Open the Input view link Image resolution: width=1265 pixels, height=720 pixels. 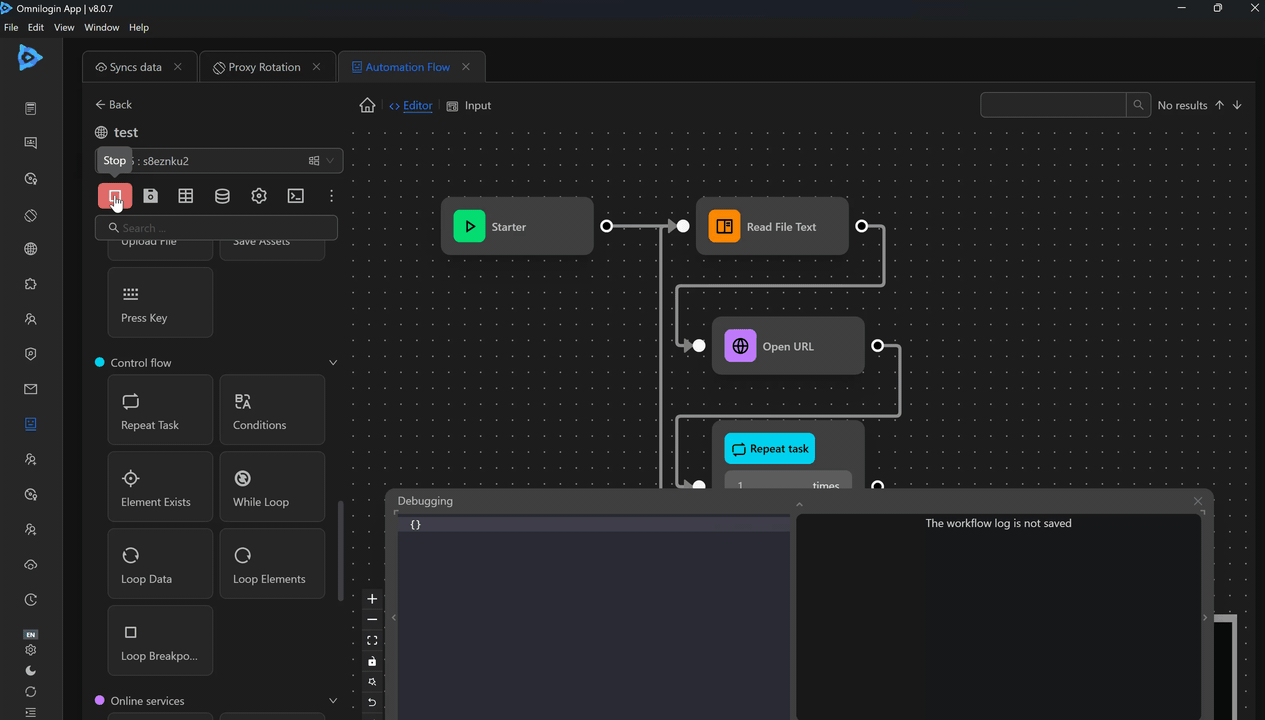(477, 106)
